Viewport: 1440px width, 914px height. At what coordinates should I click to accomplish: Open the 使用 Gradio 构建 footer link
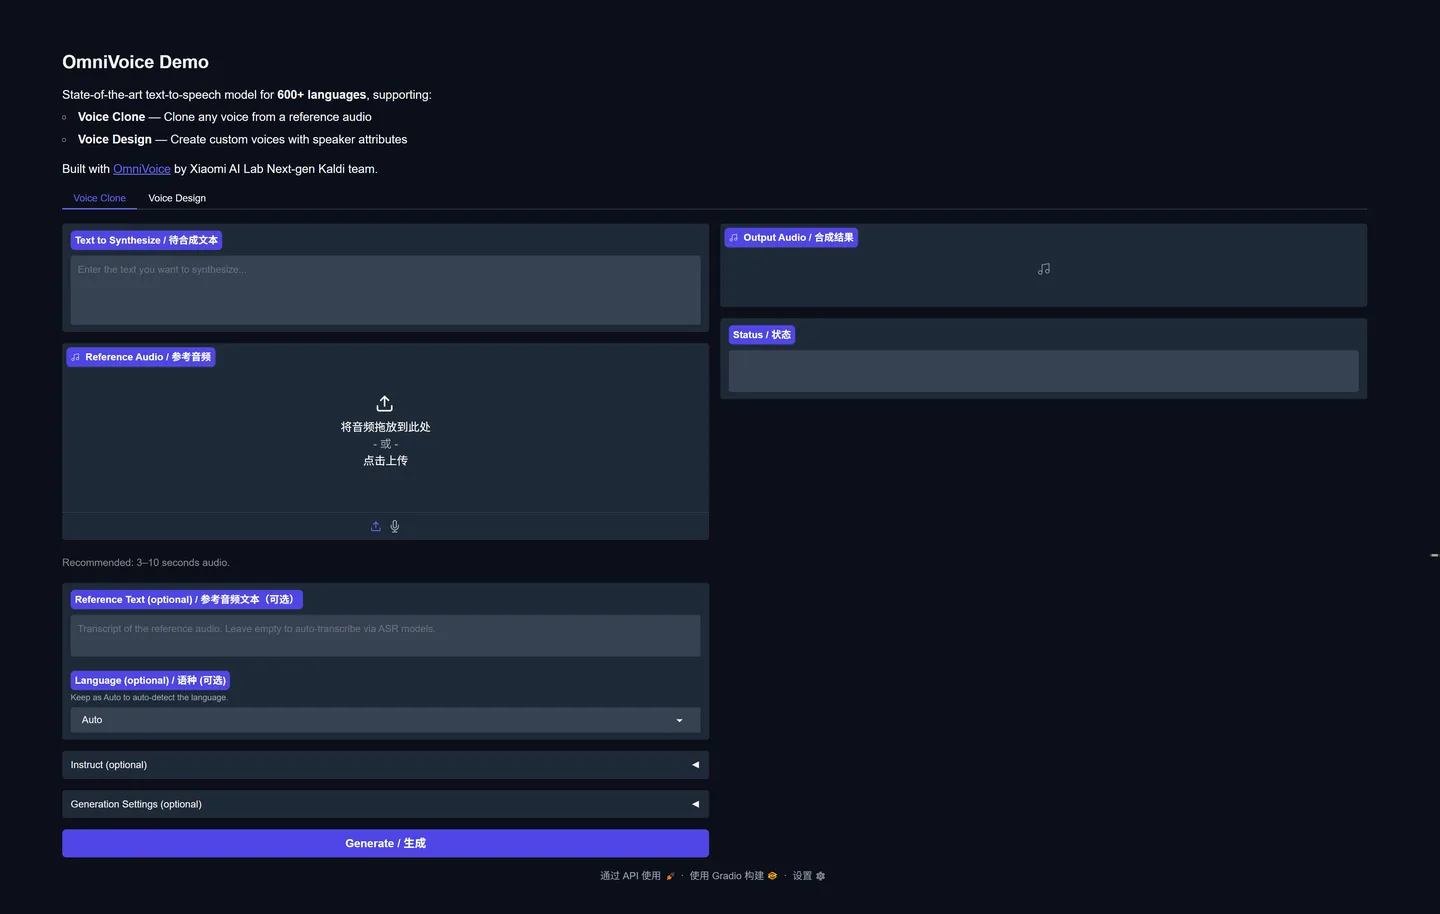point(733,876)
